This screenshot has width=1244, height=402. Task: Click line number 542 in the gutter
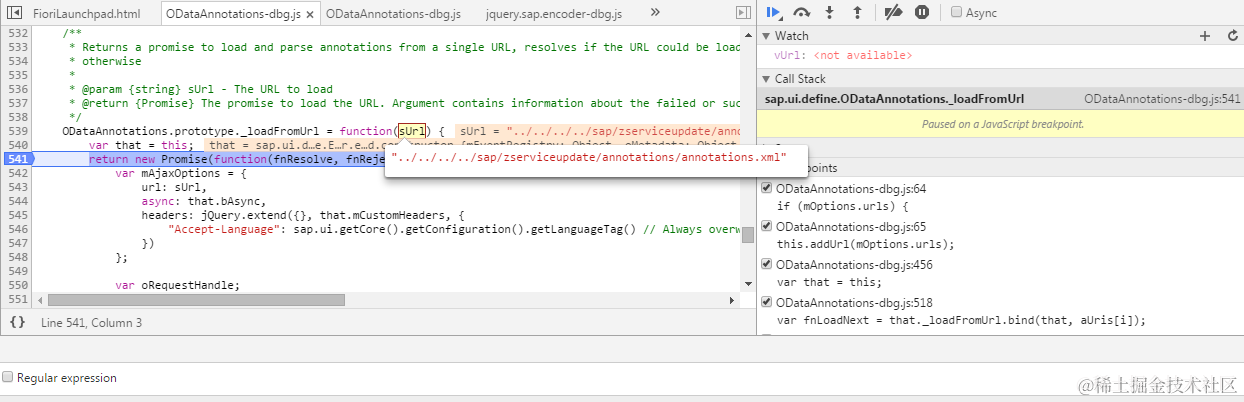pos(17,173)
